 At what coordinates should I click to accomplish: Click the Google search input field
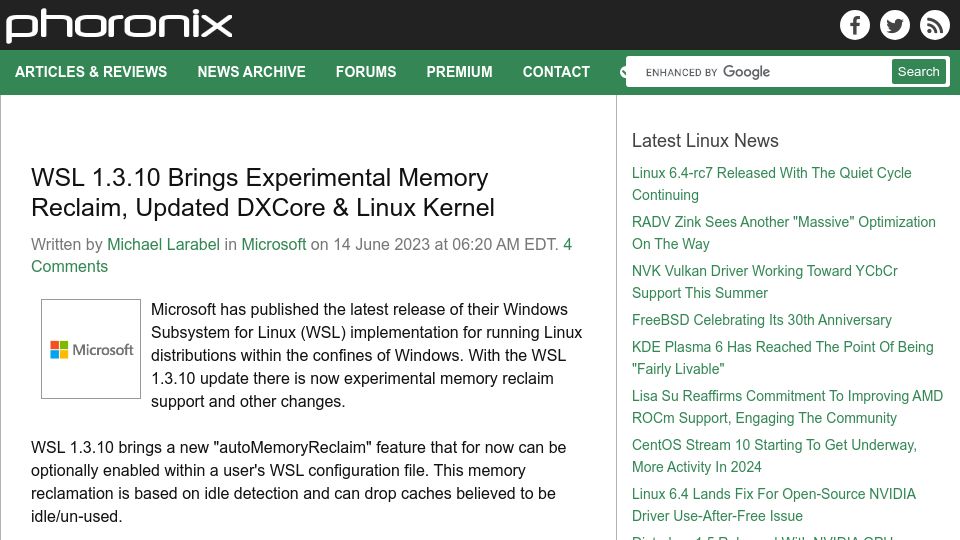pos(759,72)
